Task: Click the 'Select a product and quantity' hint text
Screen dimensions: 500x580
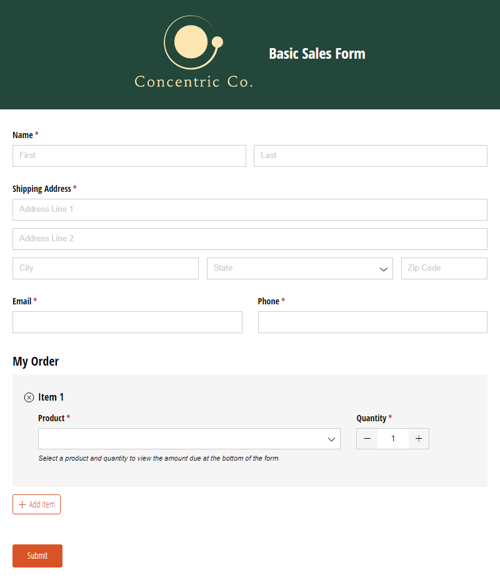Action: 159,458
